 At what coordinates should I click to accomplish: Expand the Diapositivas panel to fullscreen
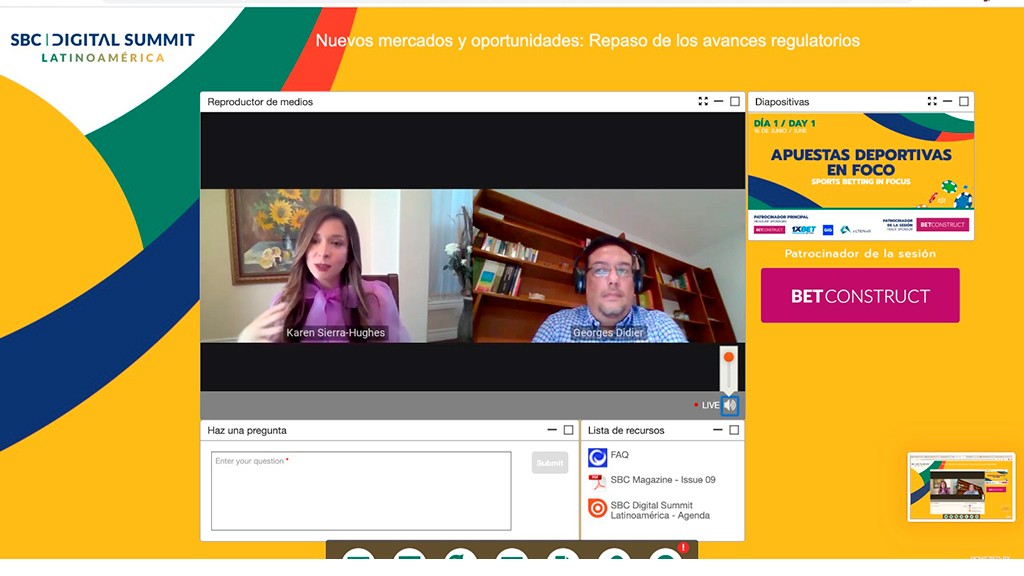(x=932, y=101)
